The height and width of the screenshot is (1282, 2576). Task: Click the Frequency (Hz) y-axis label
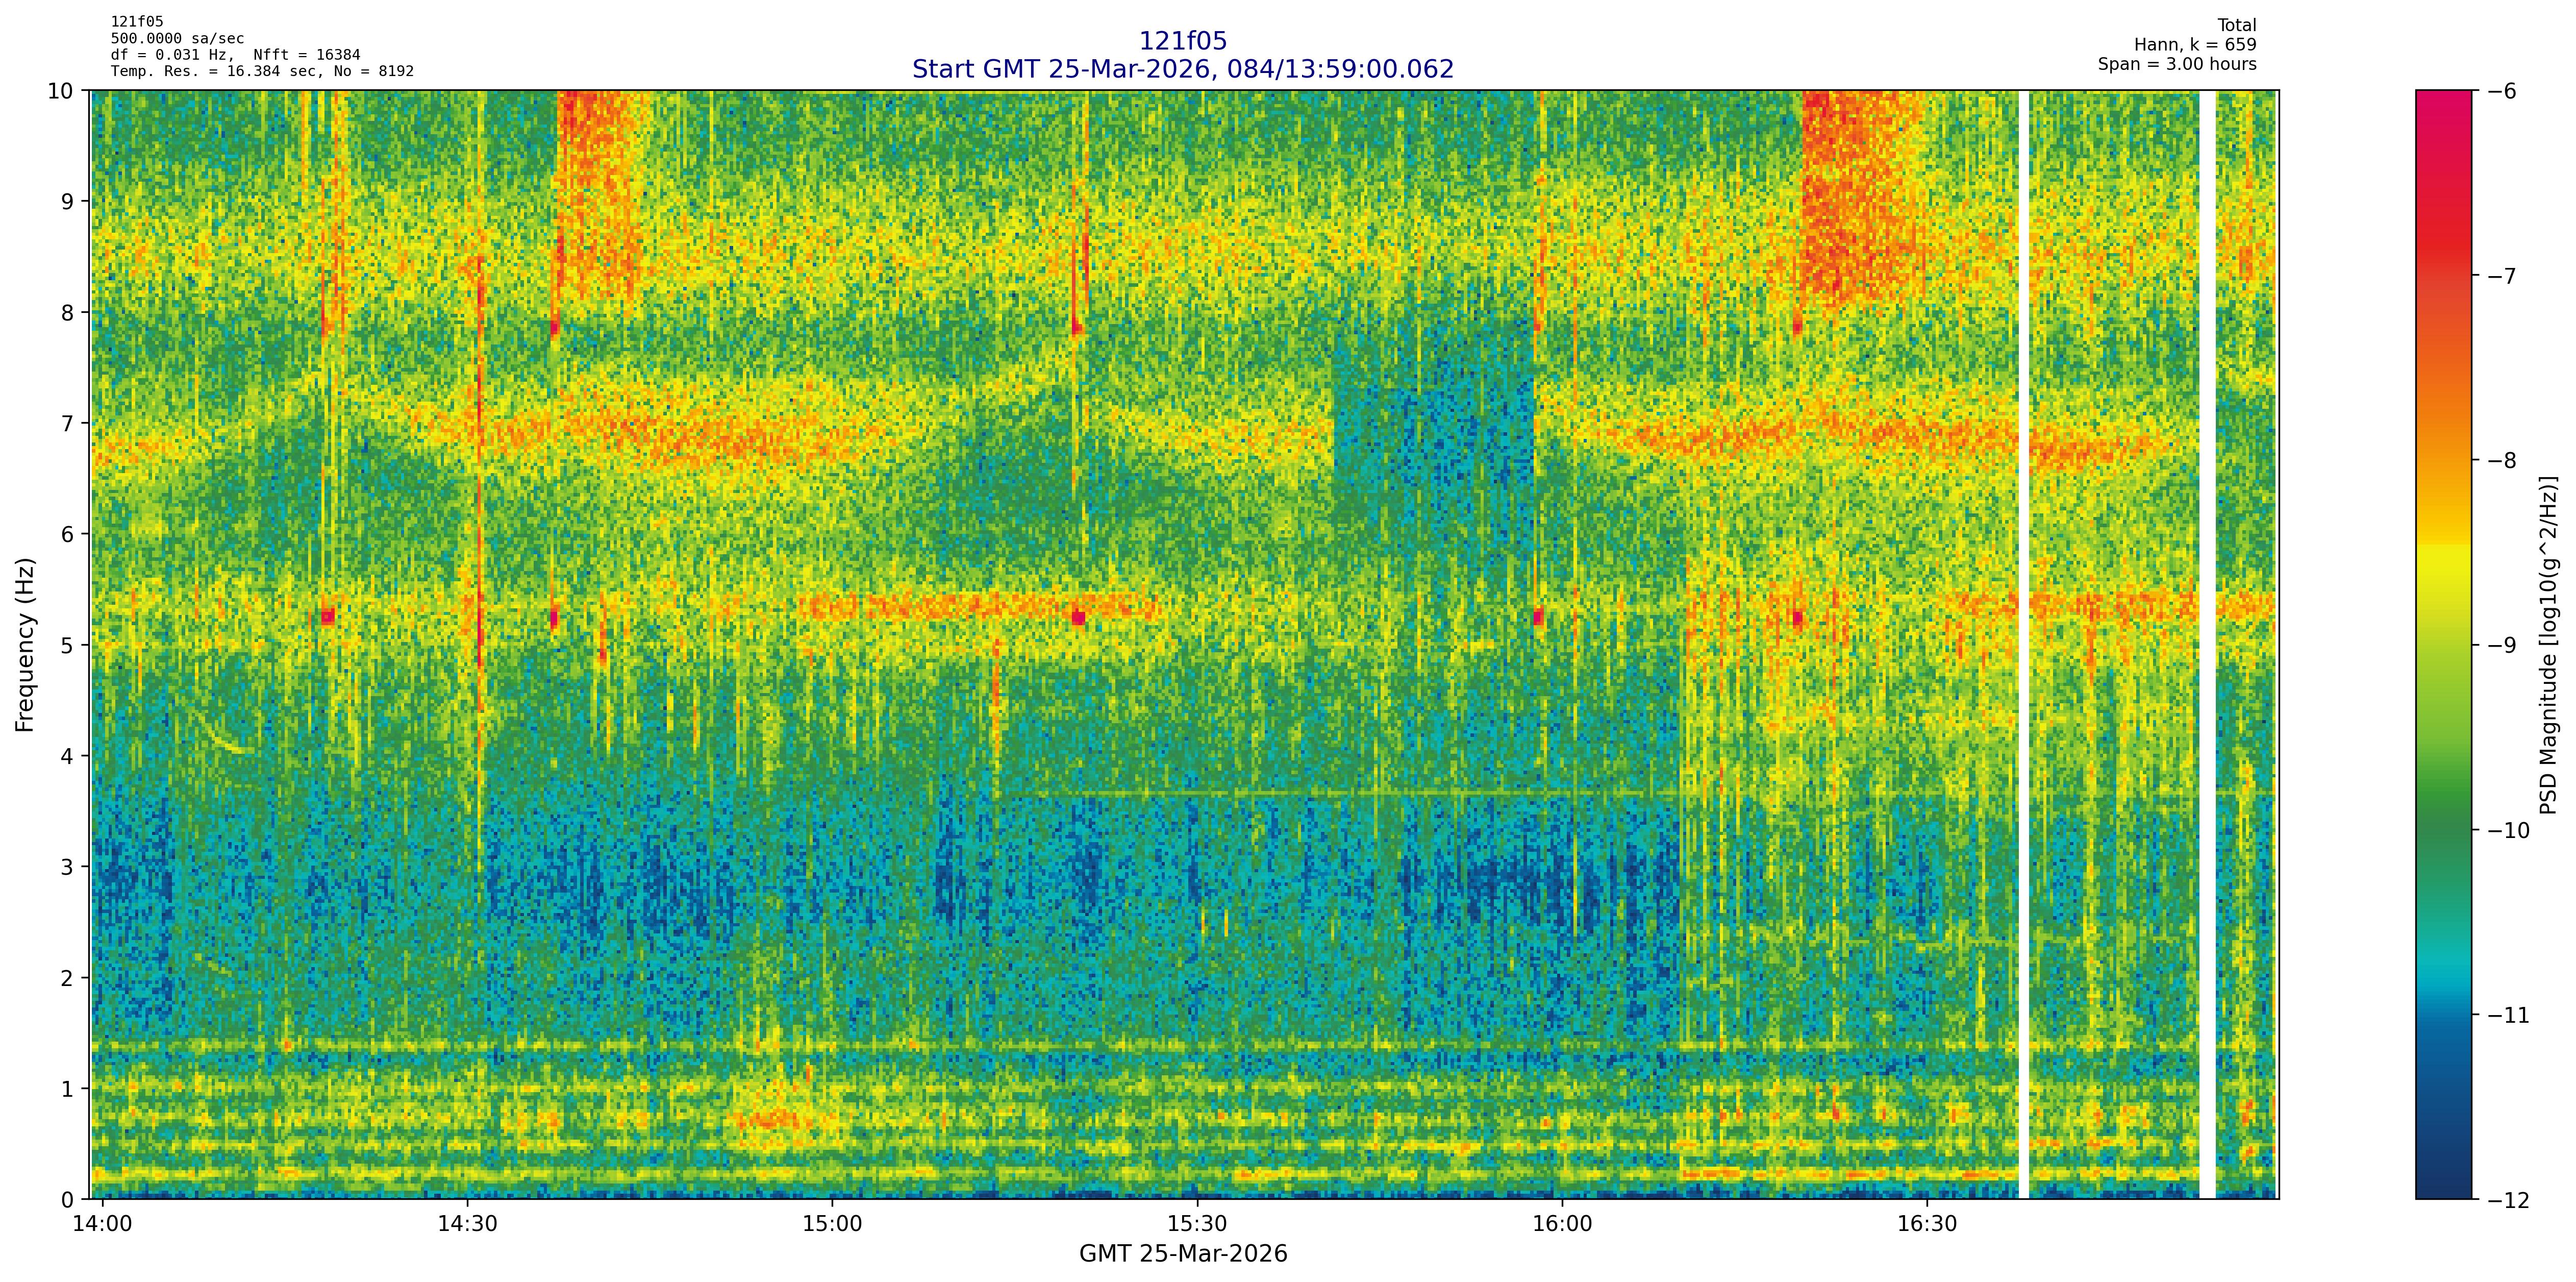pos(25,645)
